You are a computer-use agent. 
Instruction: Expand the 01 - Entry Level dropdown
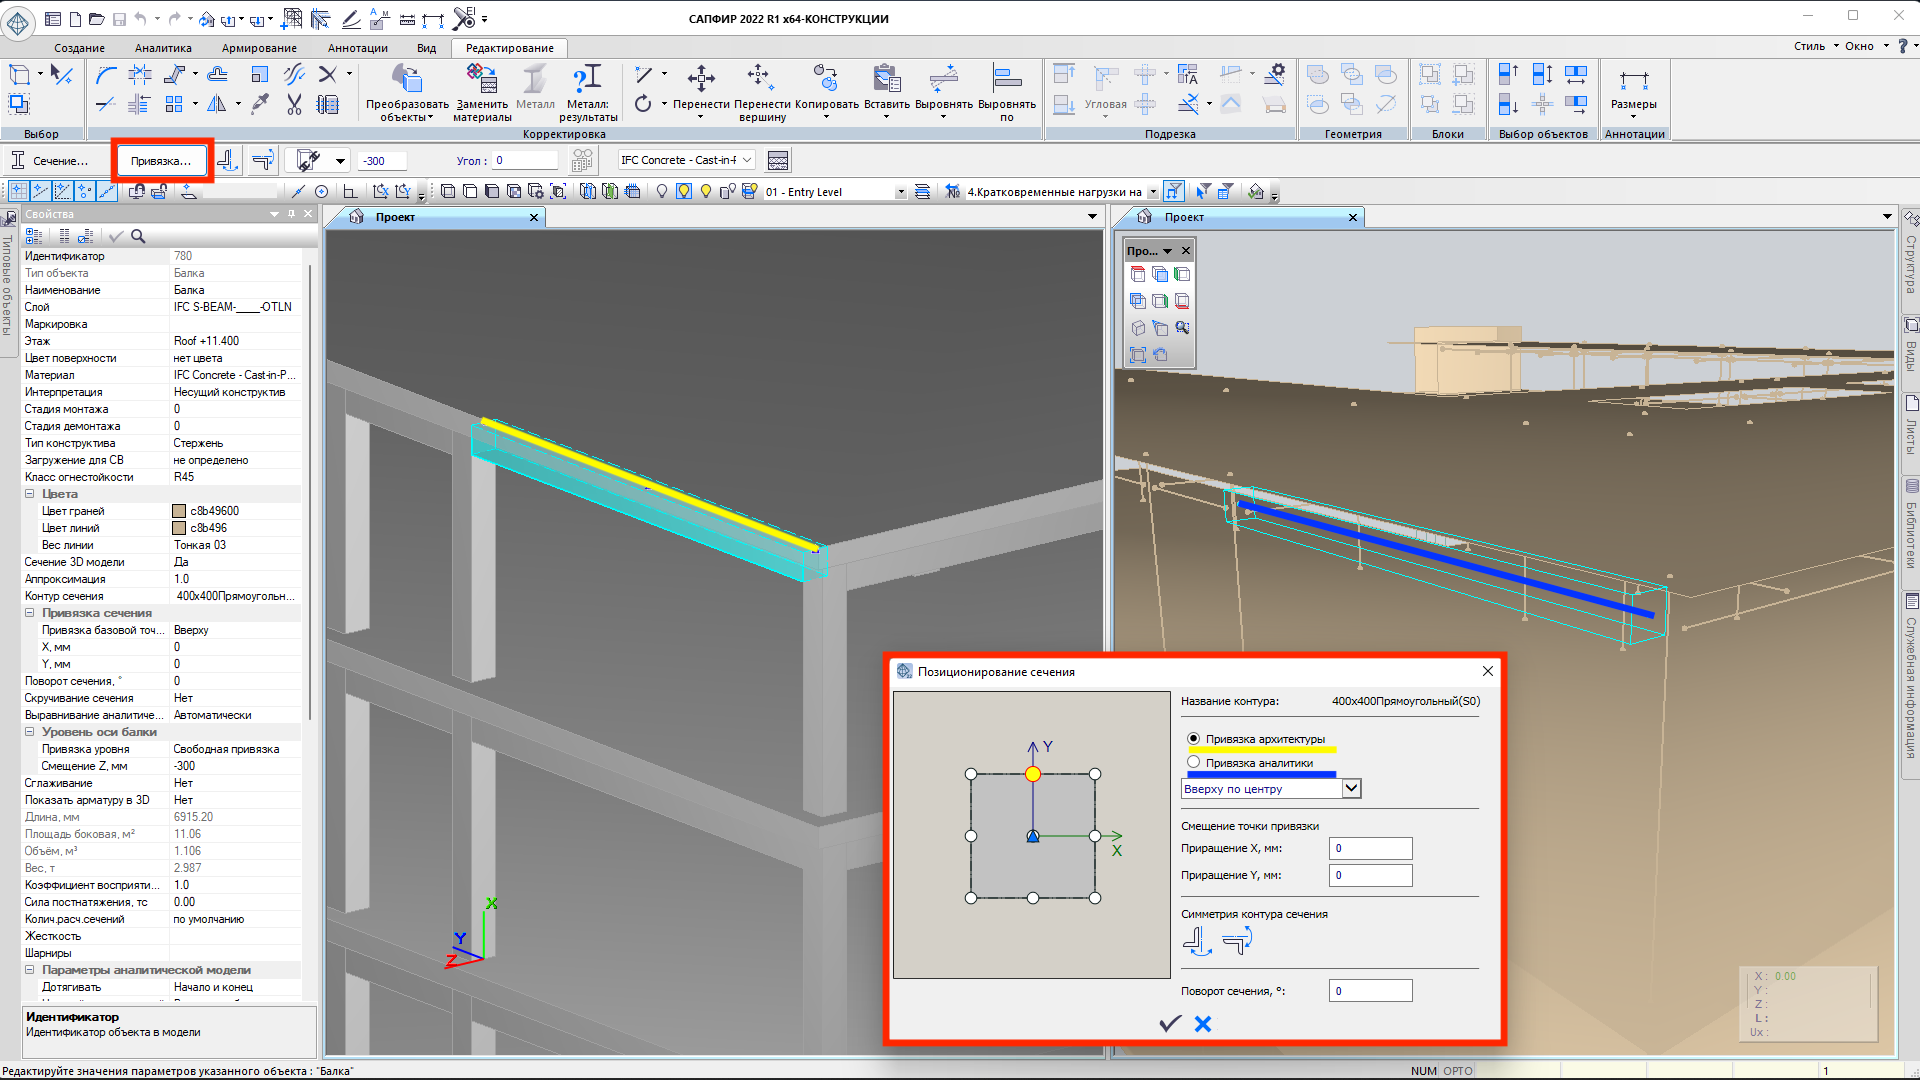(900, 192)
